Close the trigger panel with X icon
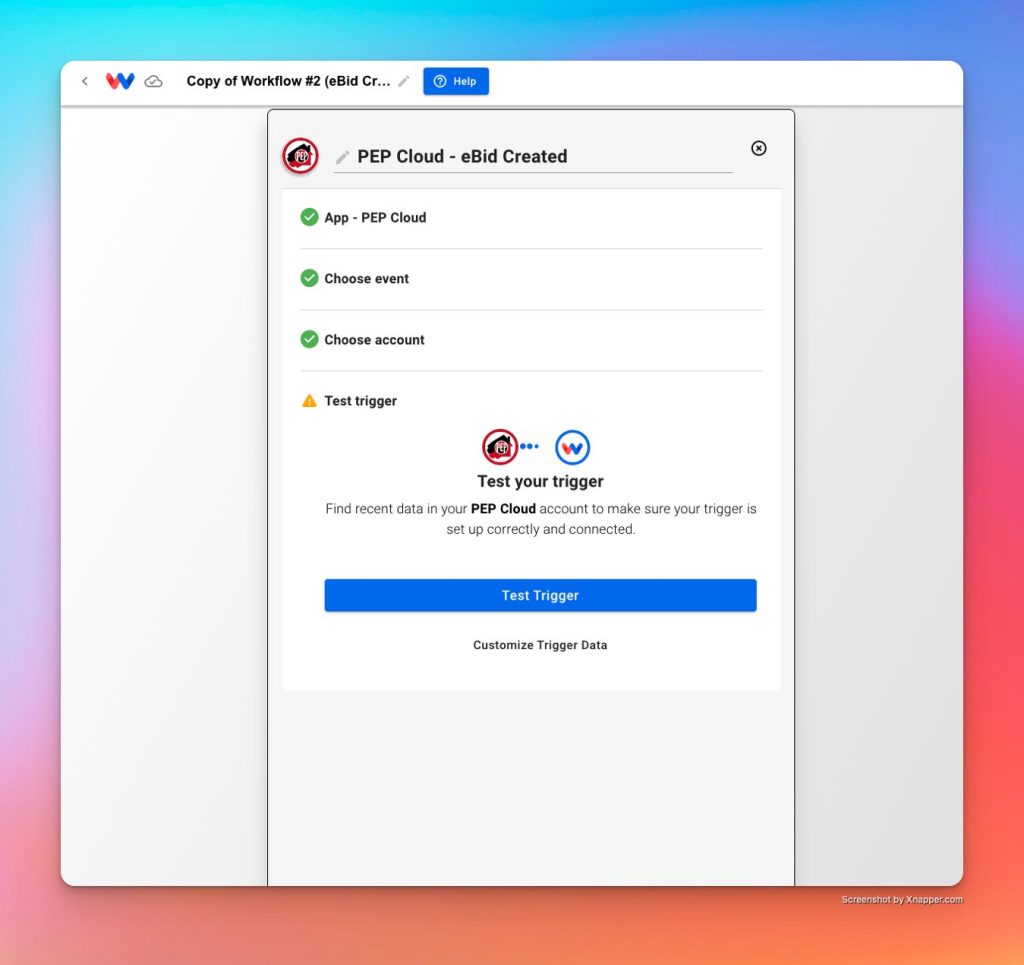This screenshot has height=965, width=1024. click(758, 148)
